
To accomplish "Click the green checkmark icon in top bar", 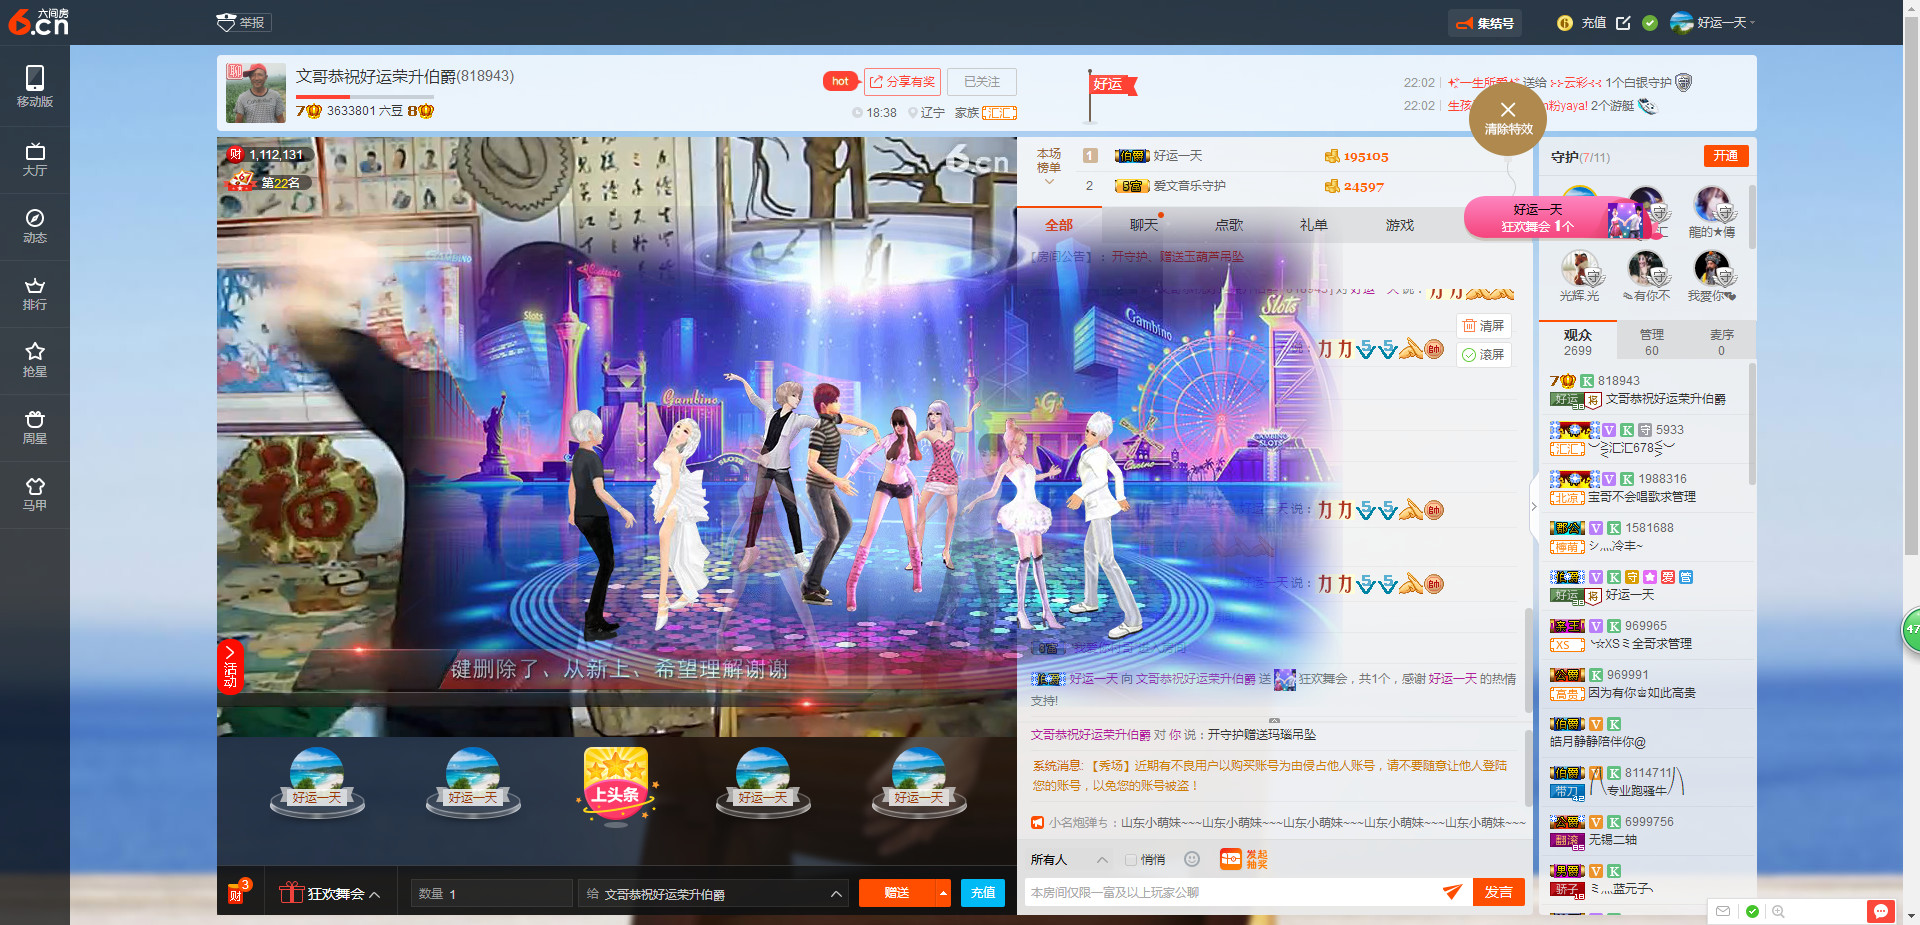I will coord(1650,23).
